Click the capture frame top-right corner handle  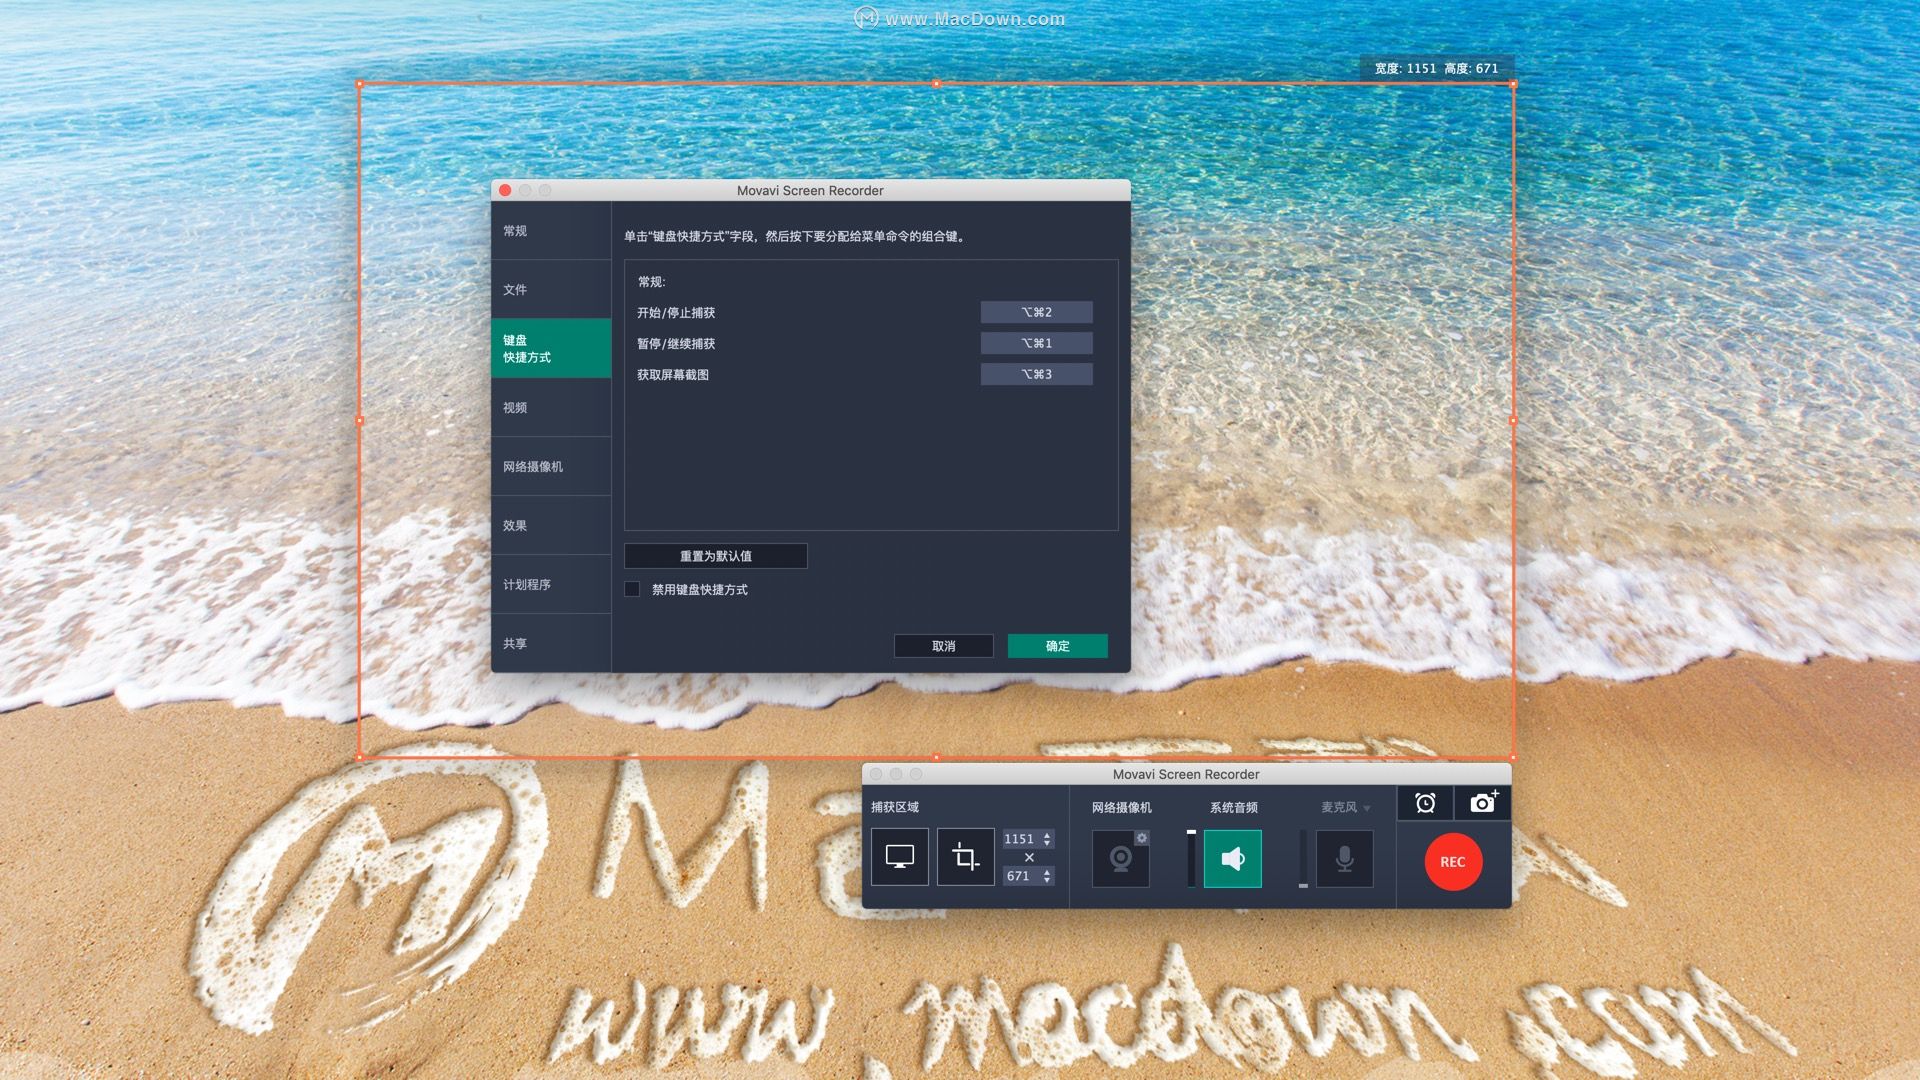coord(1513,84)
